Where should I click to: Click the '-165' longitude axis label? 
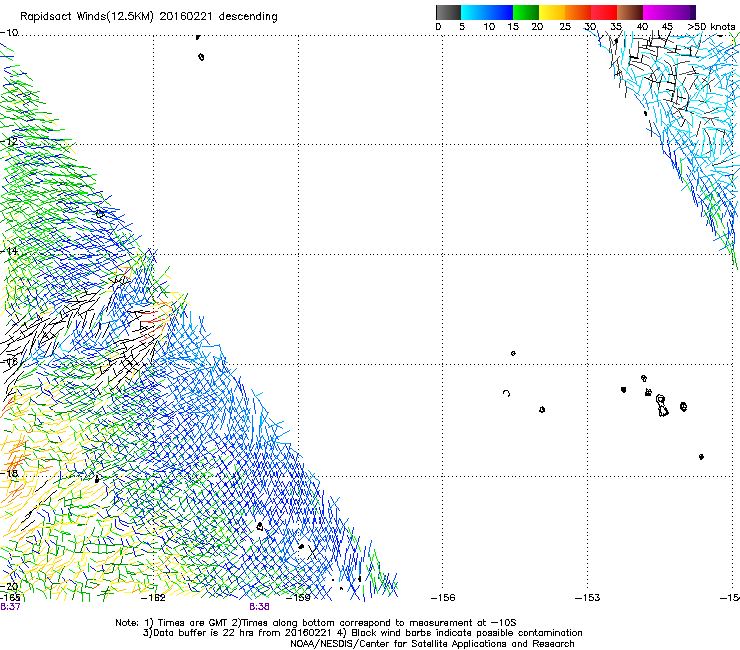pos(10,597)
